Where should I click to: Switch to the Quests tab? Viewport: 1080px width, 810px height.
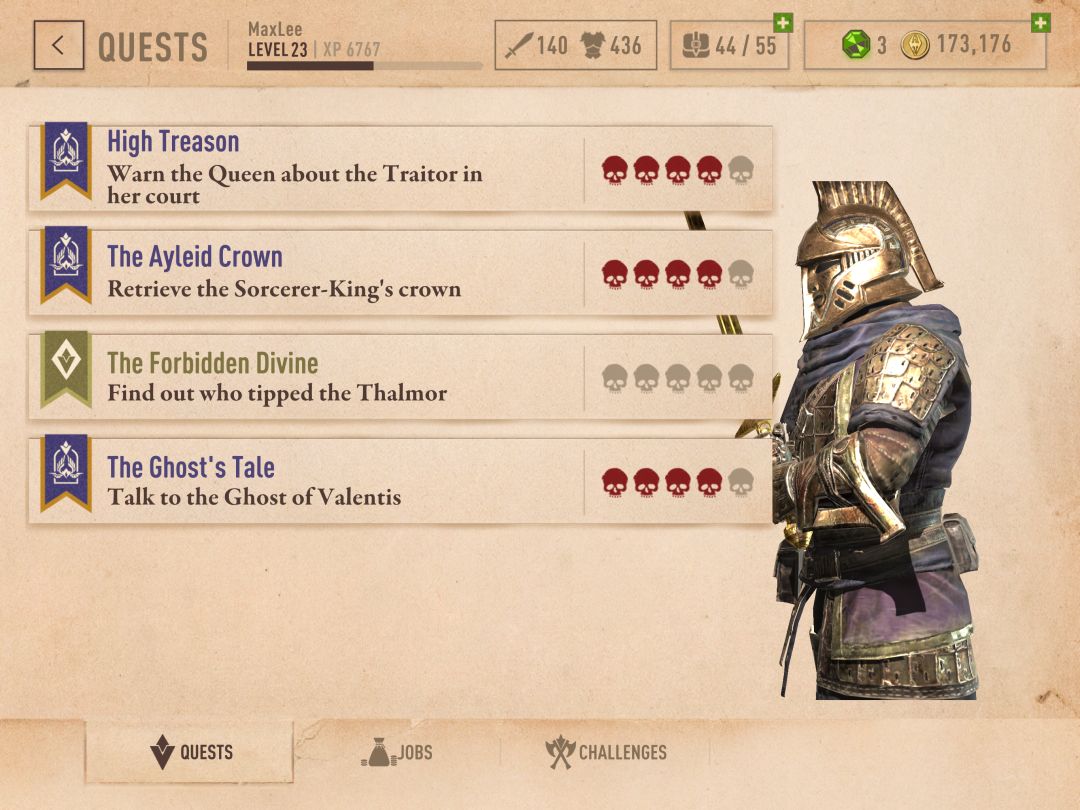(189, 751)
